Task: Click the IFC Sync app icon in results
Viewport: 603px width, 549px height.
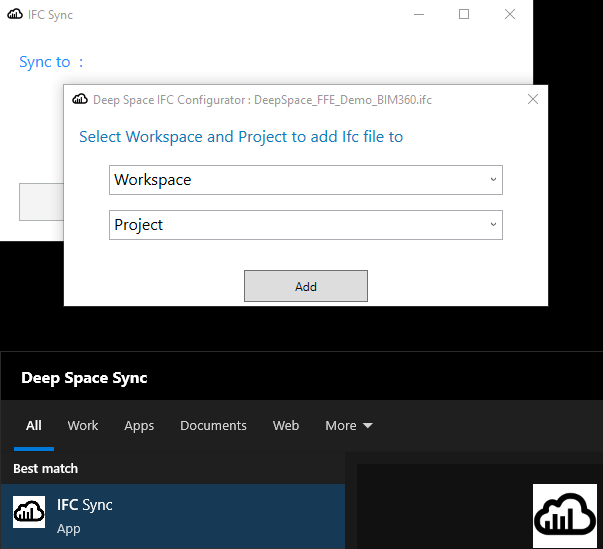Action: tap(29, 512)
